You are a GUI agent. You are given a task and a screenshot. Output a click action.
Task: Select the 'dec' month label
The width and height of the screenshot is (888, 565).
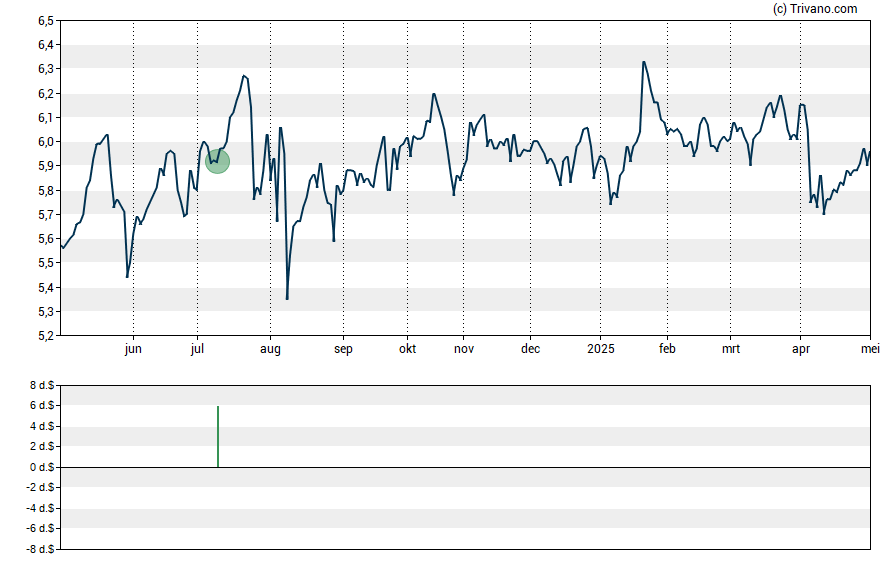531,349
